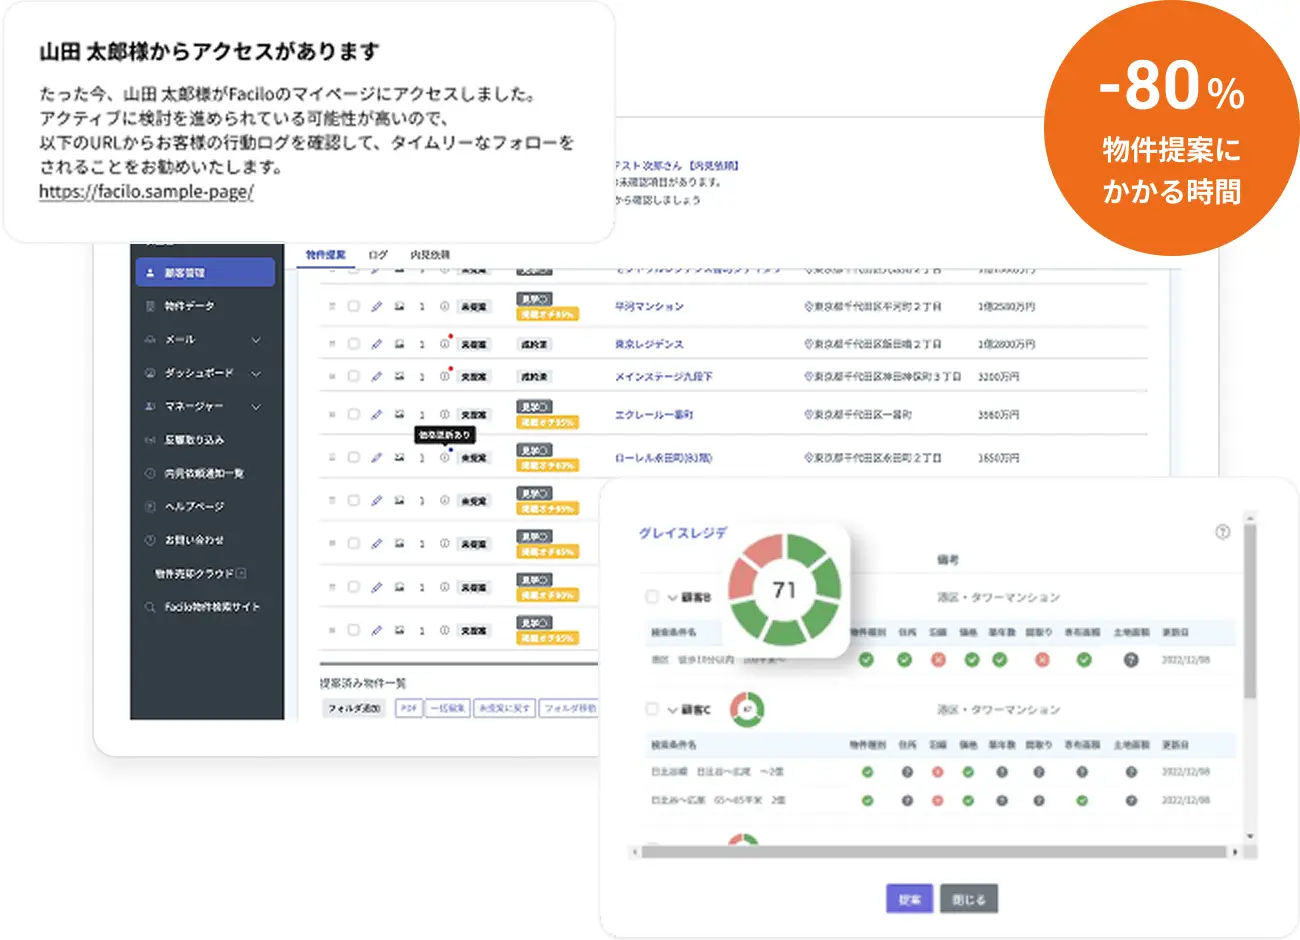Screen dimensions: 1300x940
Task: Expand the メール sidebar menu chevron
Action: point(256,340)
